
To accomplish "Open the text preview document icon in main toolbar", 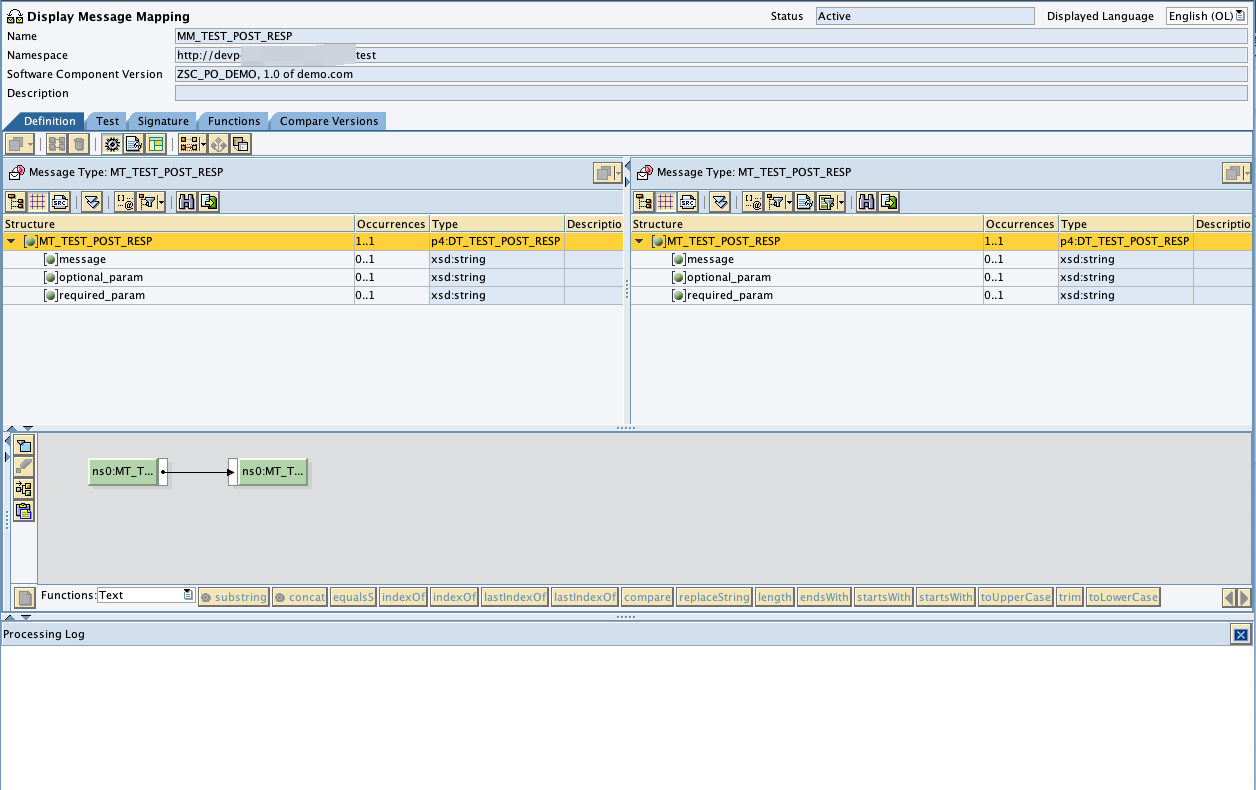I will pyautogui.click(x=134, y=144).
